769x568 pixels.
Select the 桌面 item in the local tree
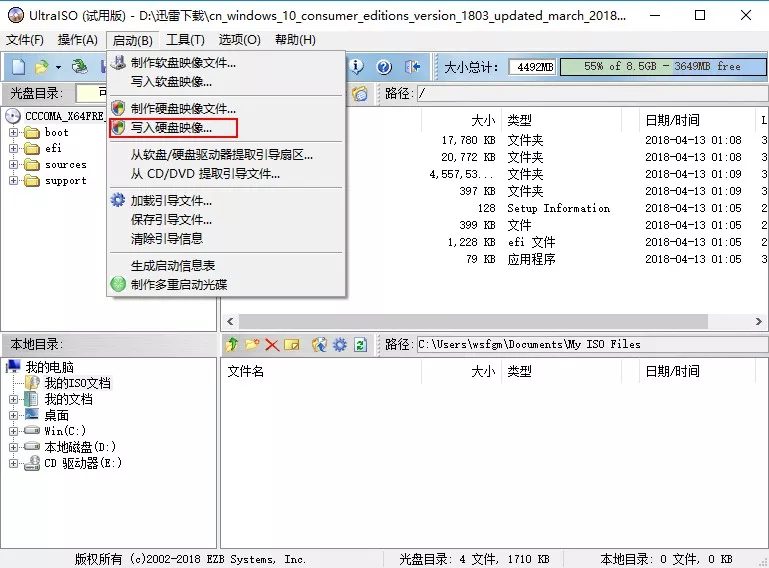(x=56, y=415)
